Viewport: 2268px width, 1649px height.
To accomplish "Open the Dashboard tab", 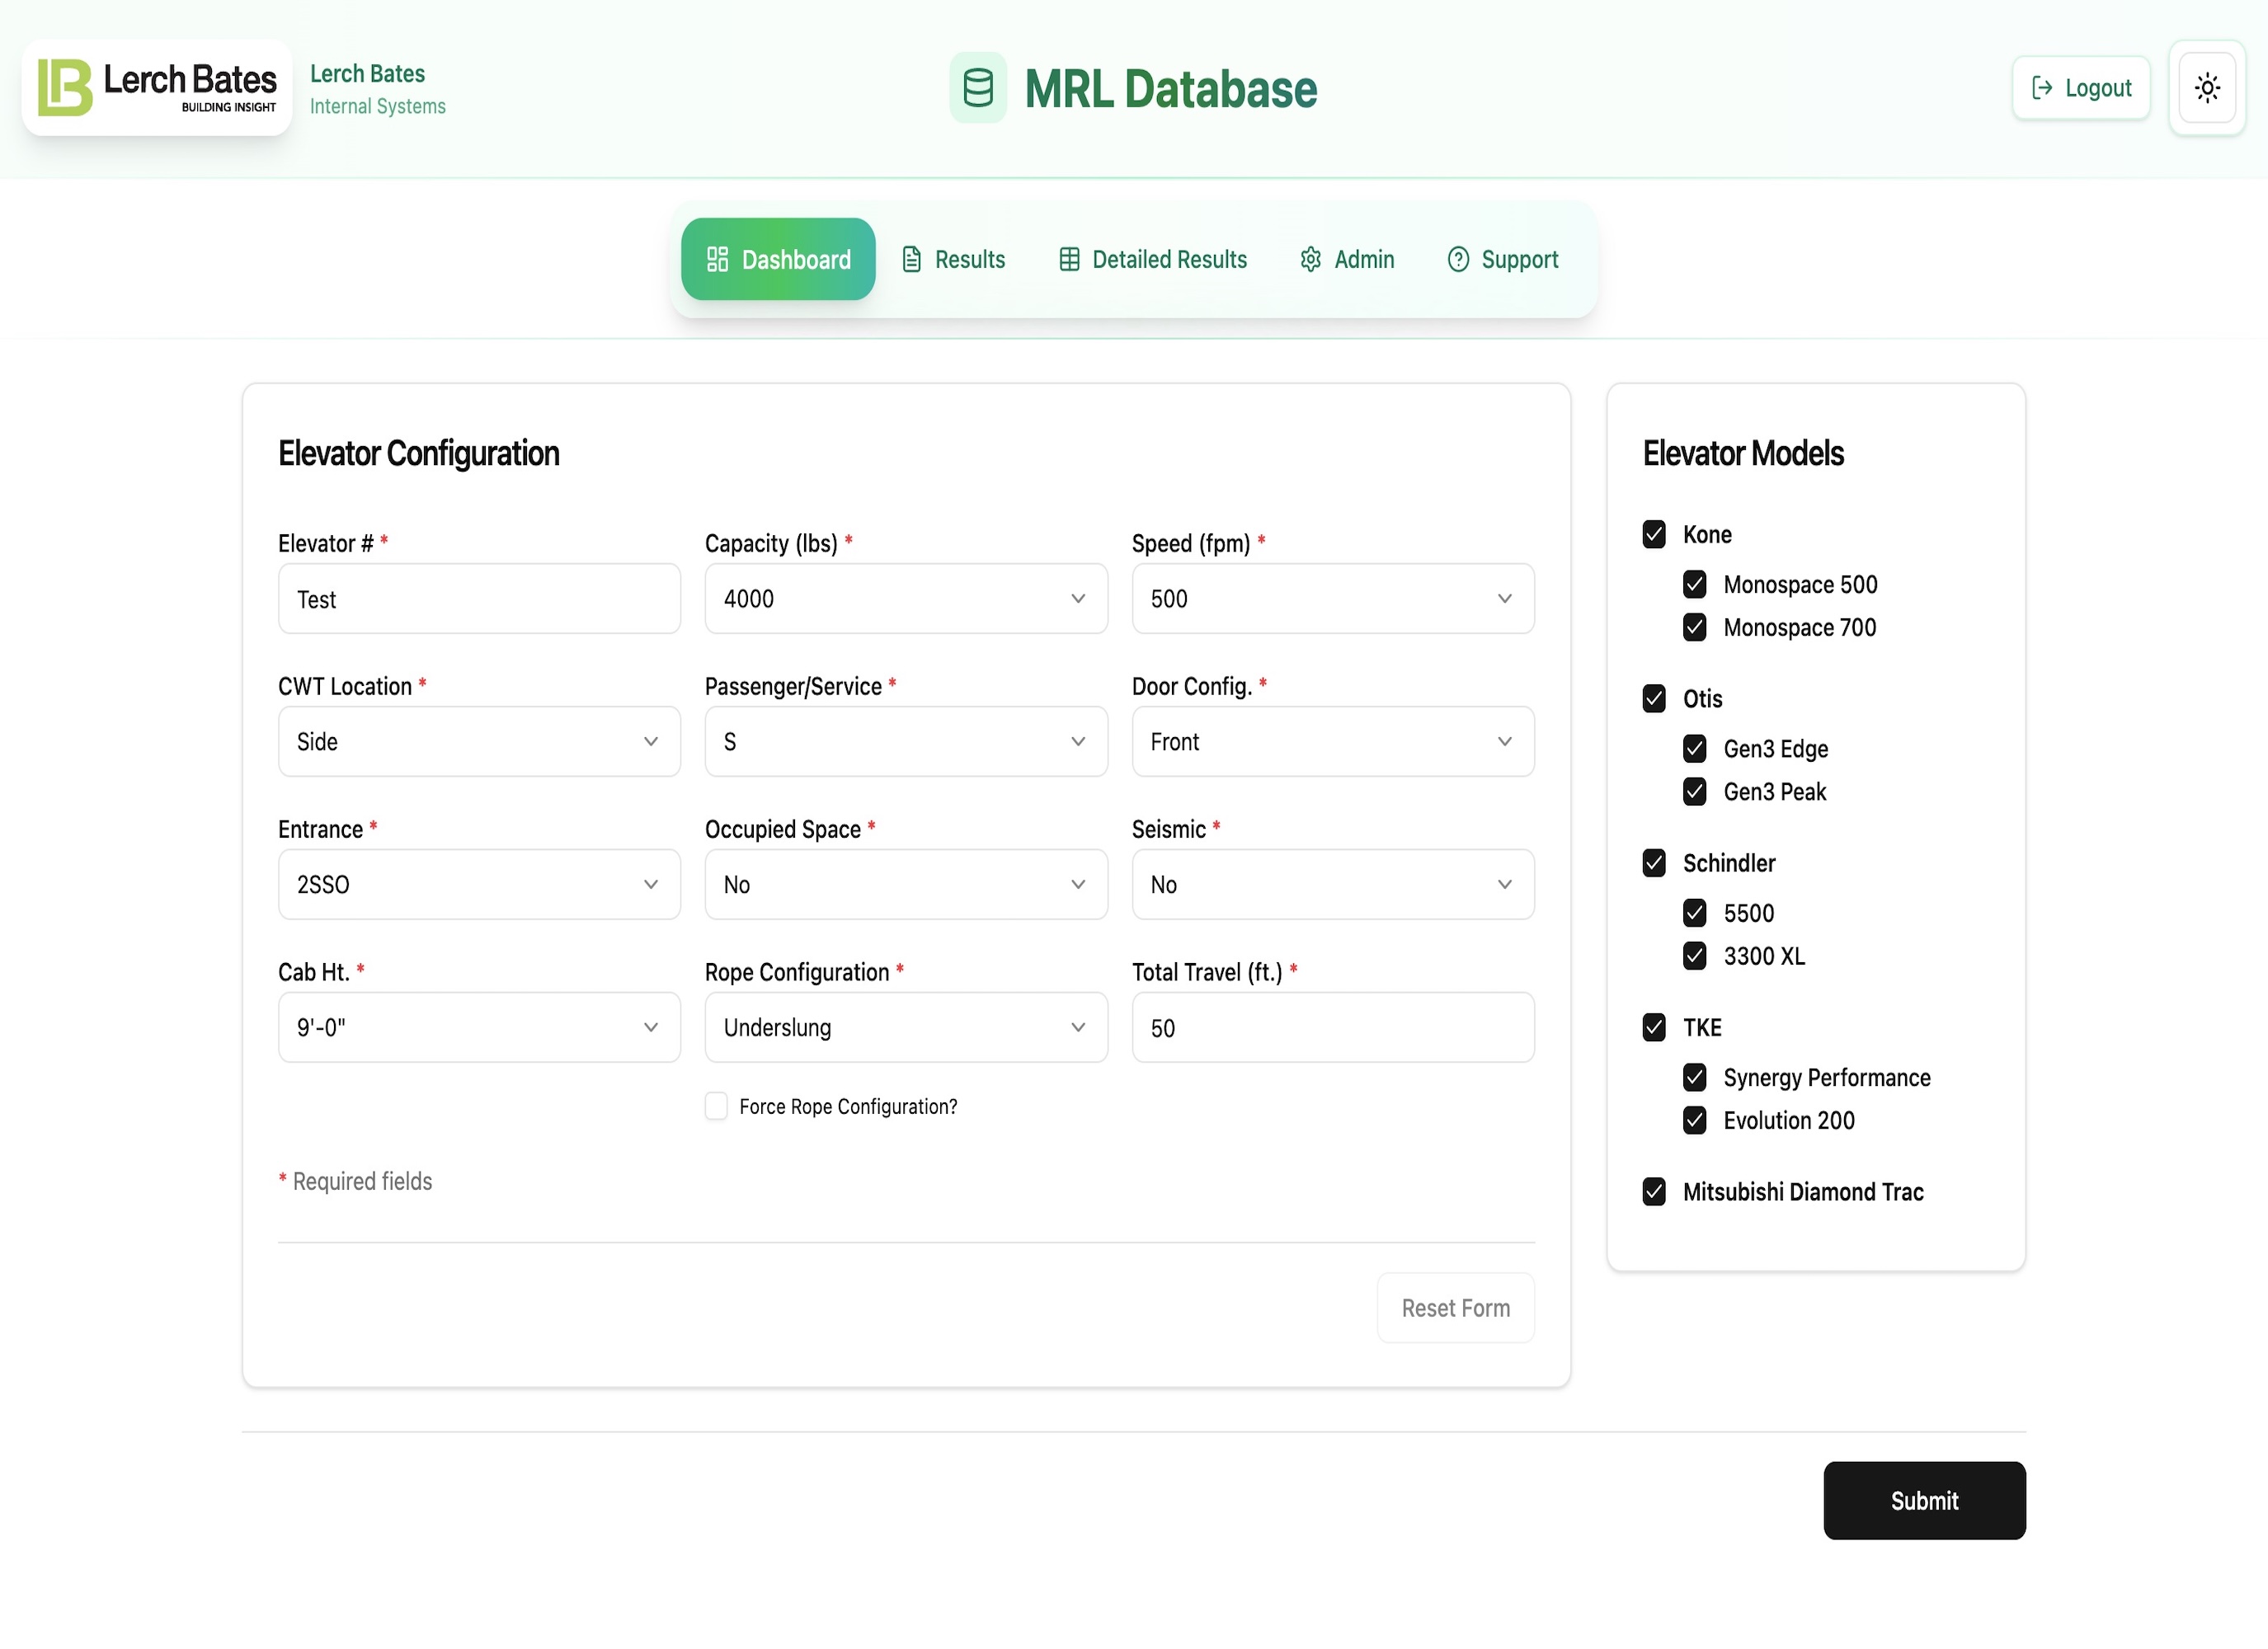I will pos(778,260).
